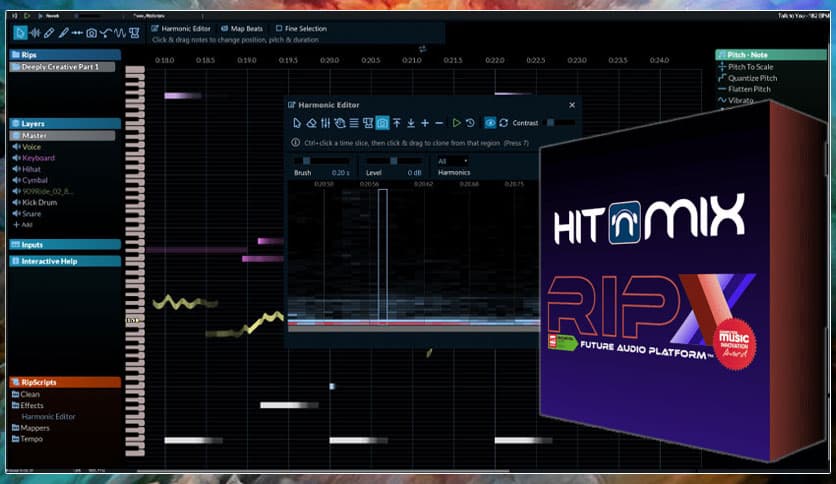Open the Tempo scripts folder

(x=27, y=439)
